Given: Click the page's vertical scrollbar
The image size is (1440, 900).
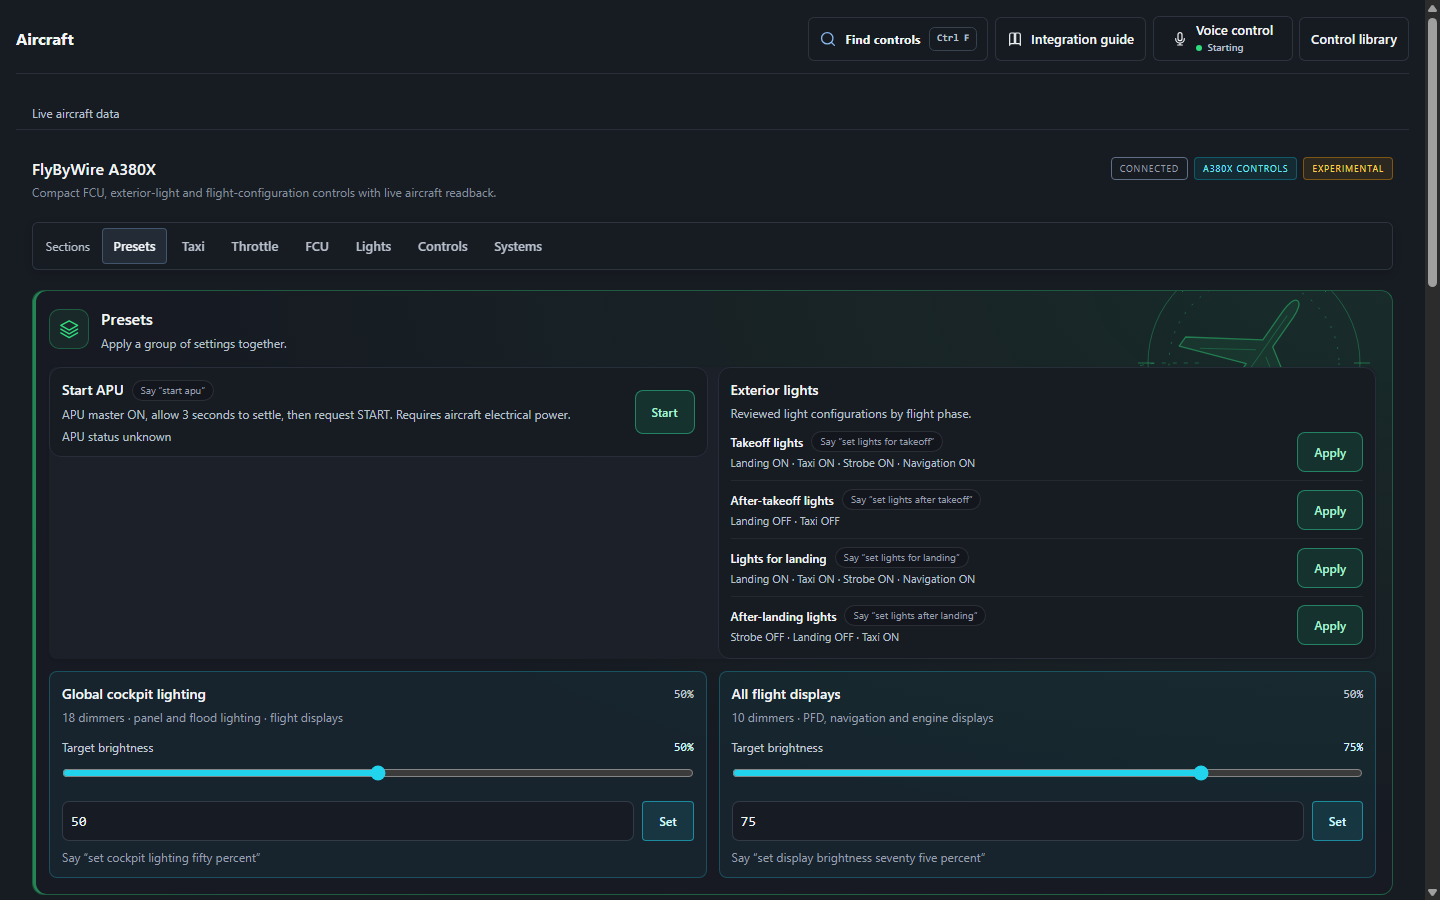Looking at the screenshot, I should (x=1432, y=150).
